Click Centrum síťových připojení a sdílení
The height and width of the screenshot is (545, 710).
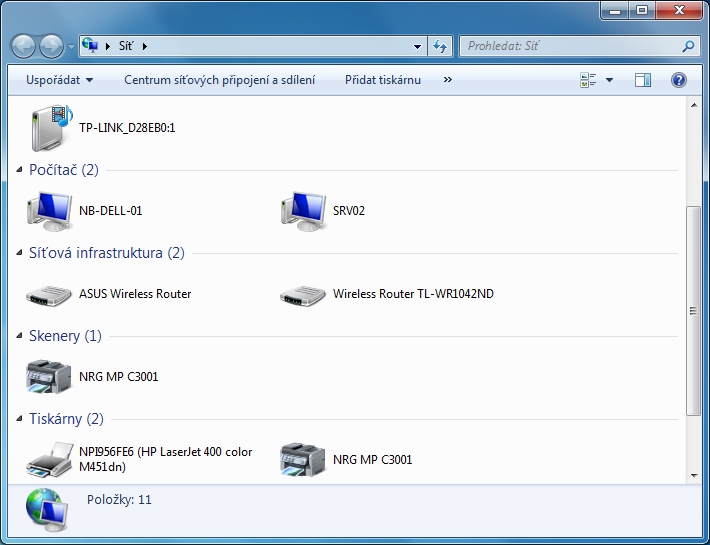(x=219, y=80)
